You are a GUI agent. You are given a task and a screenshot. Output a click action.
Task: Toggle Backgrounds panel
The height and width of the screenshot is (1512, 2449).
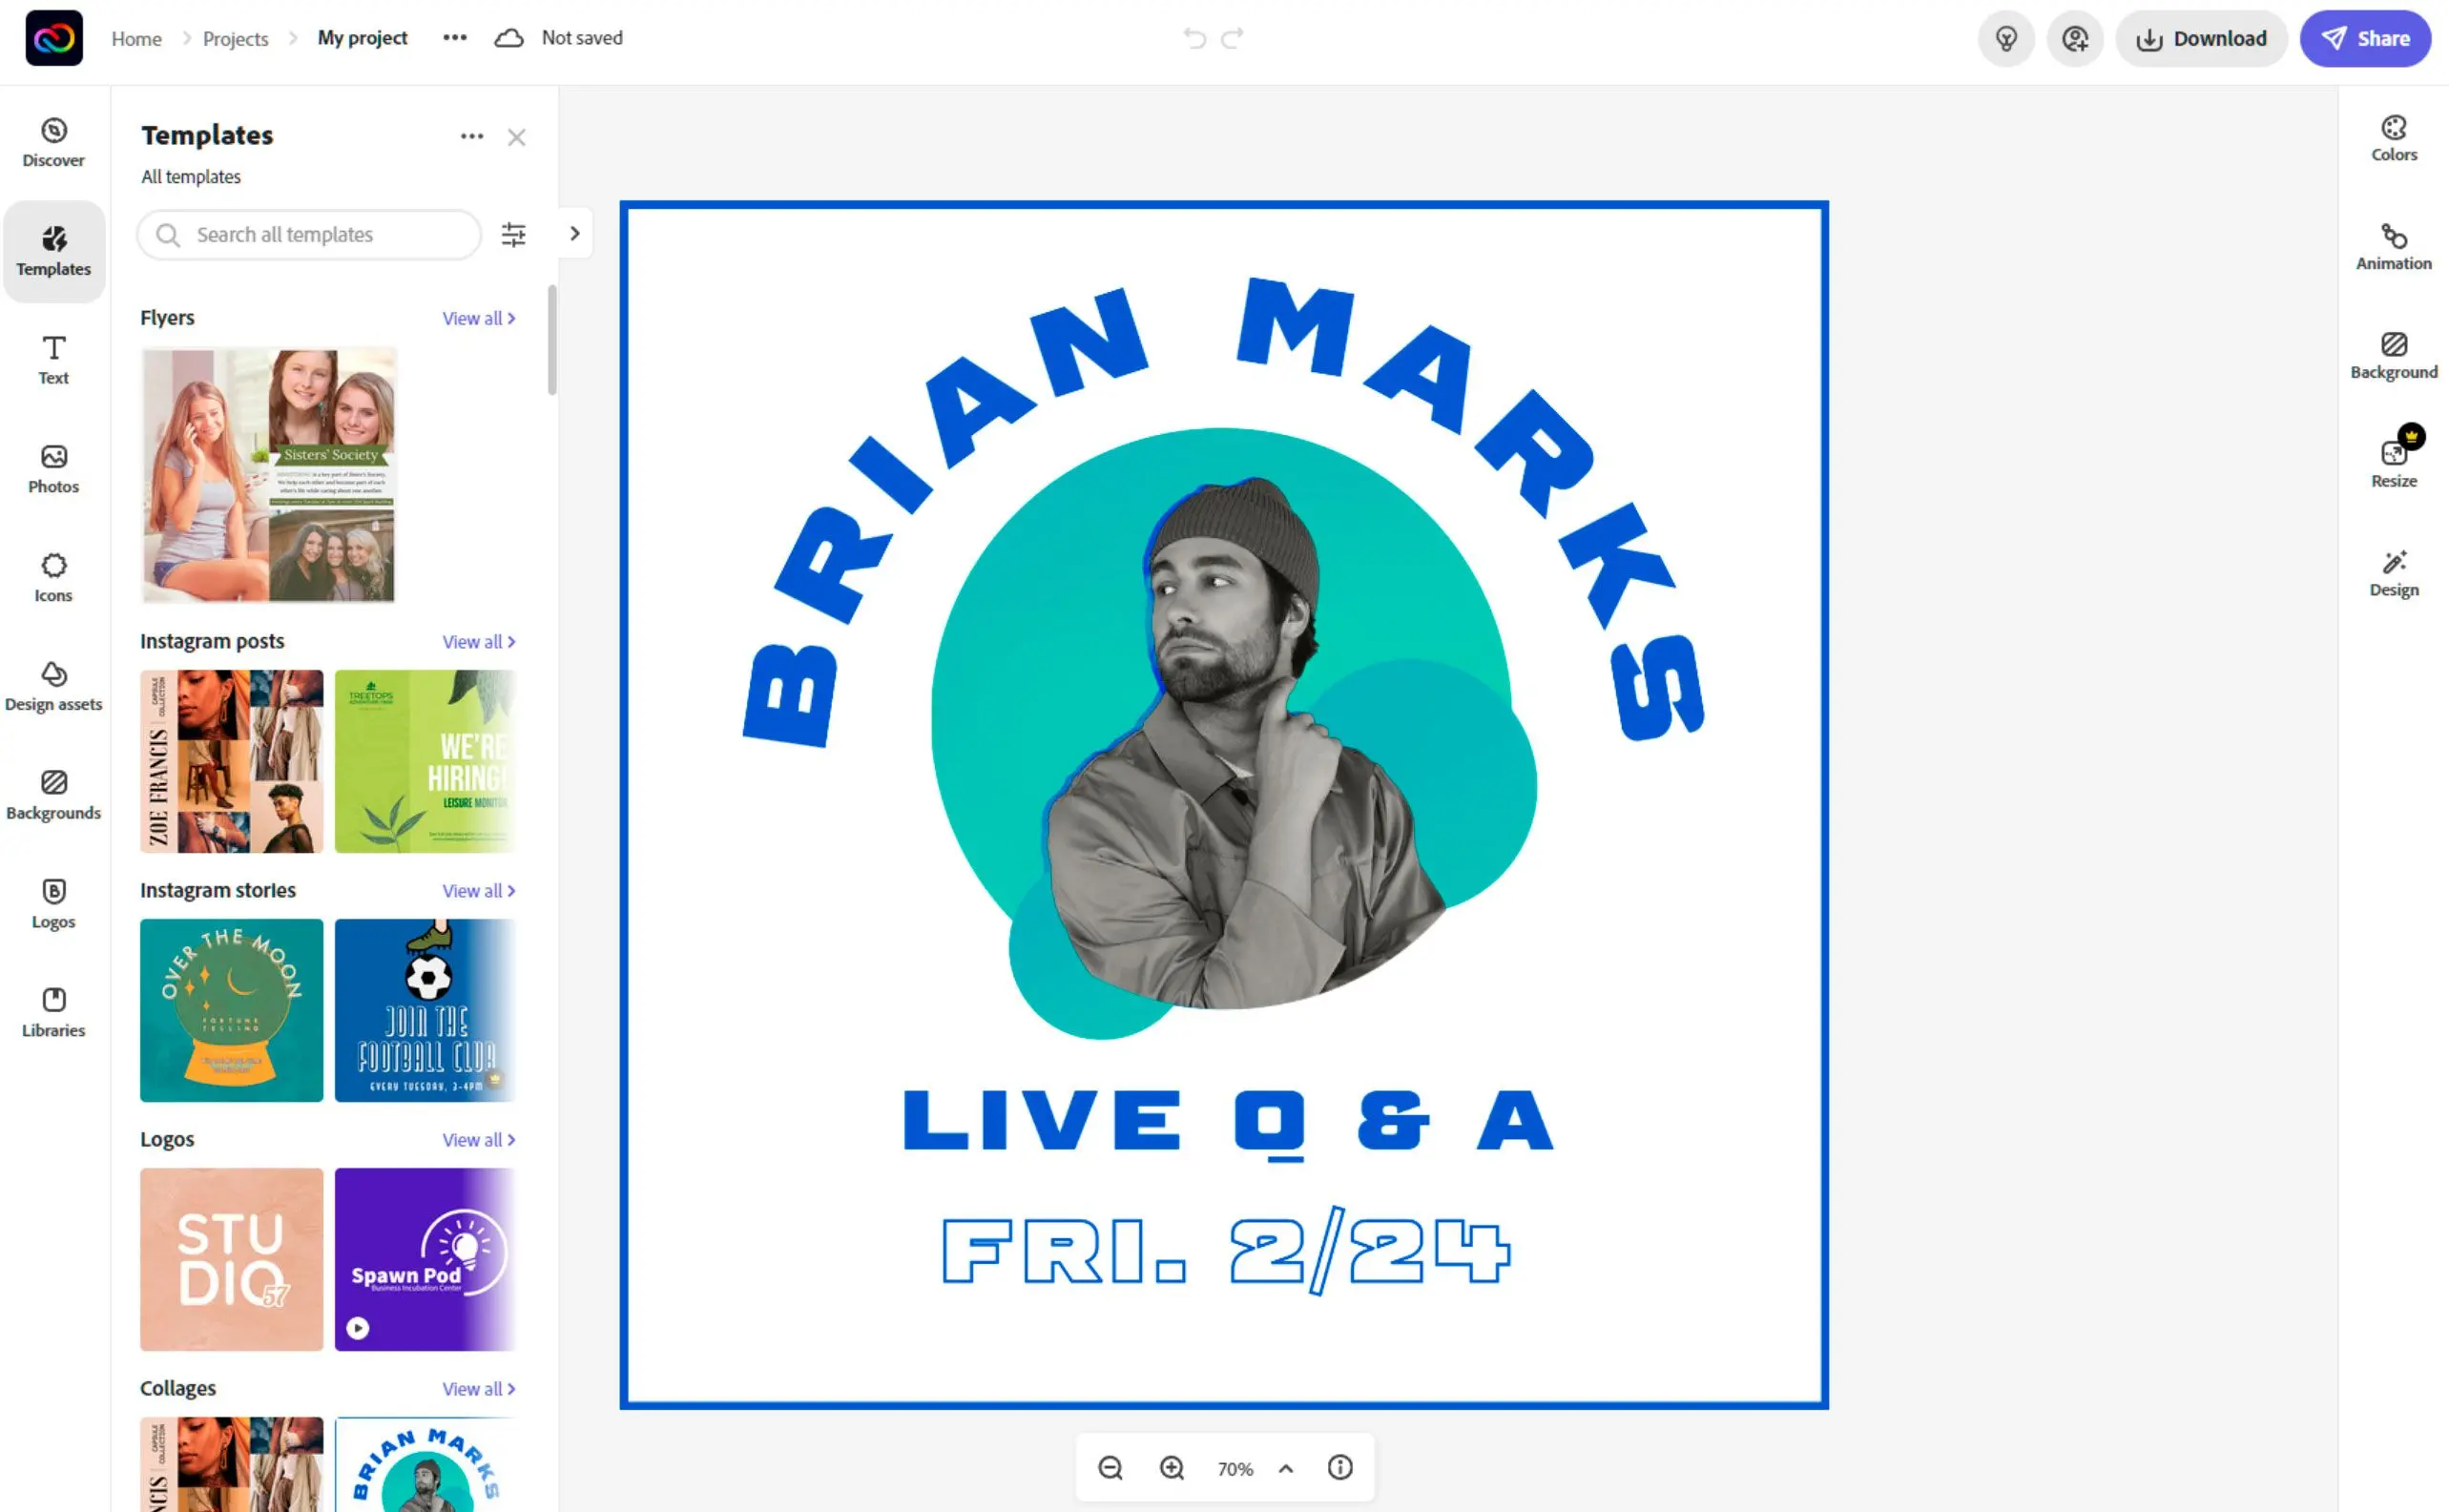(54, 797)
